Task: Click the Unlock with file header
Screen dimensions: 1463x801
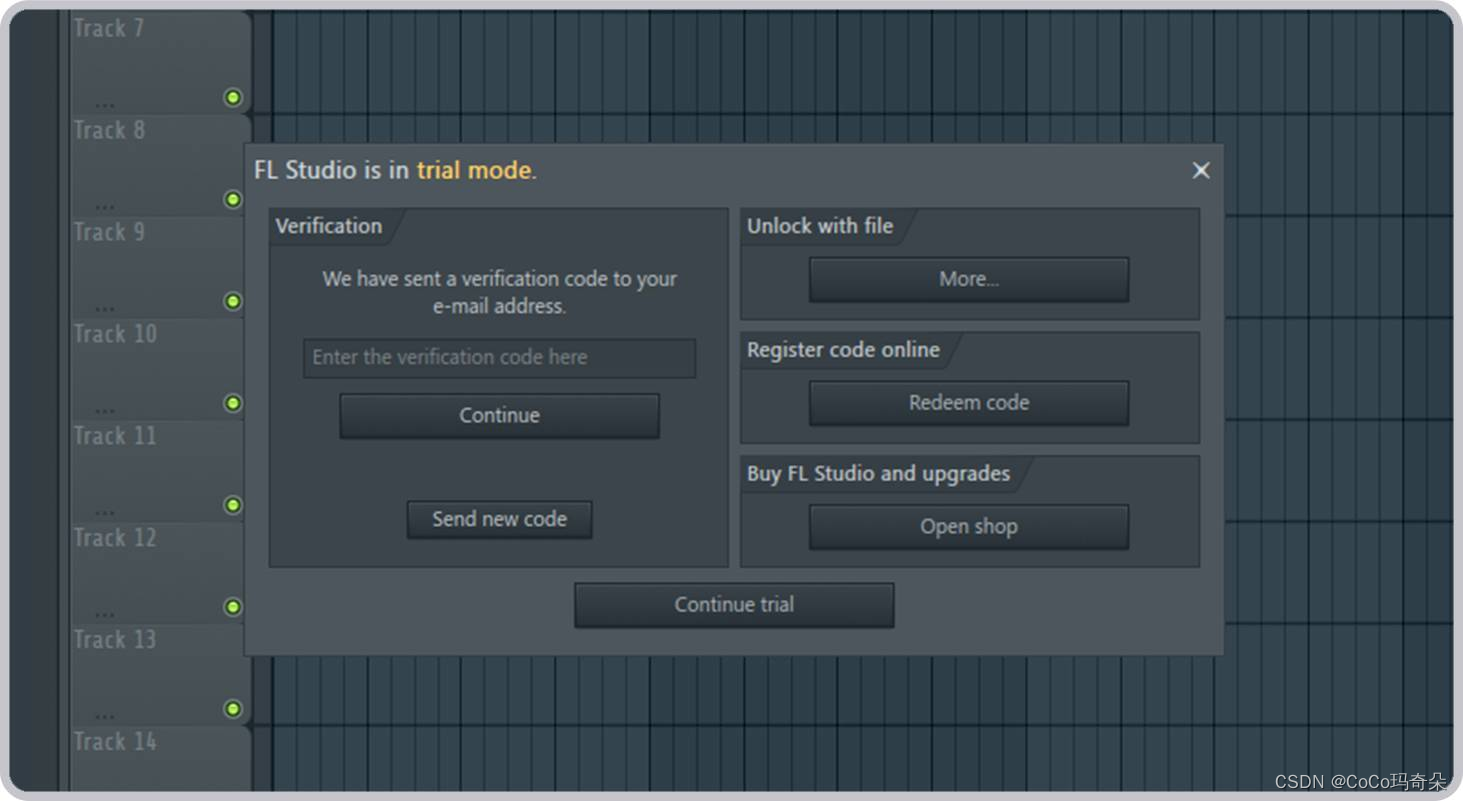Action: coord(820,226)
